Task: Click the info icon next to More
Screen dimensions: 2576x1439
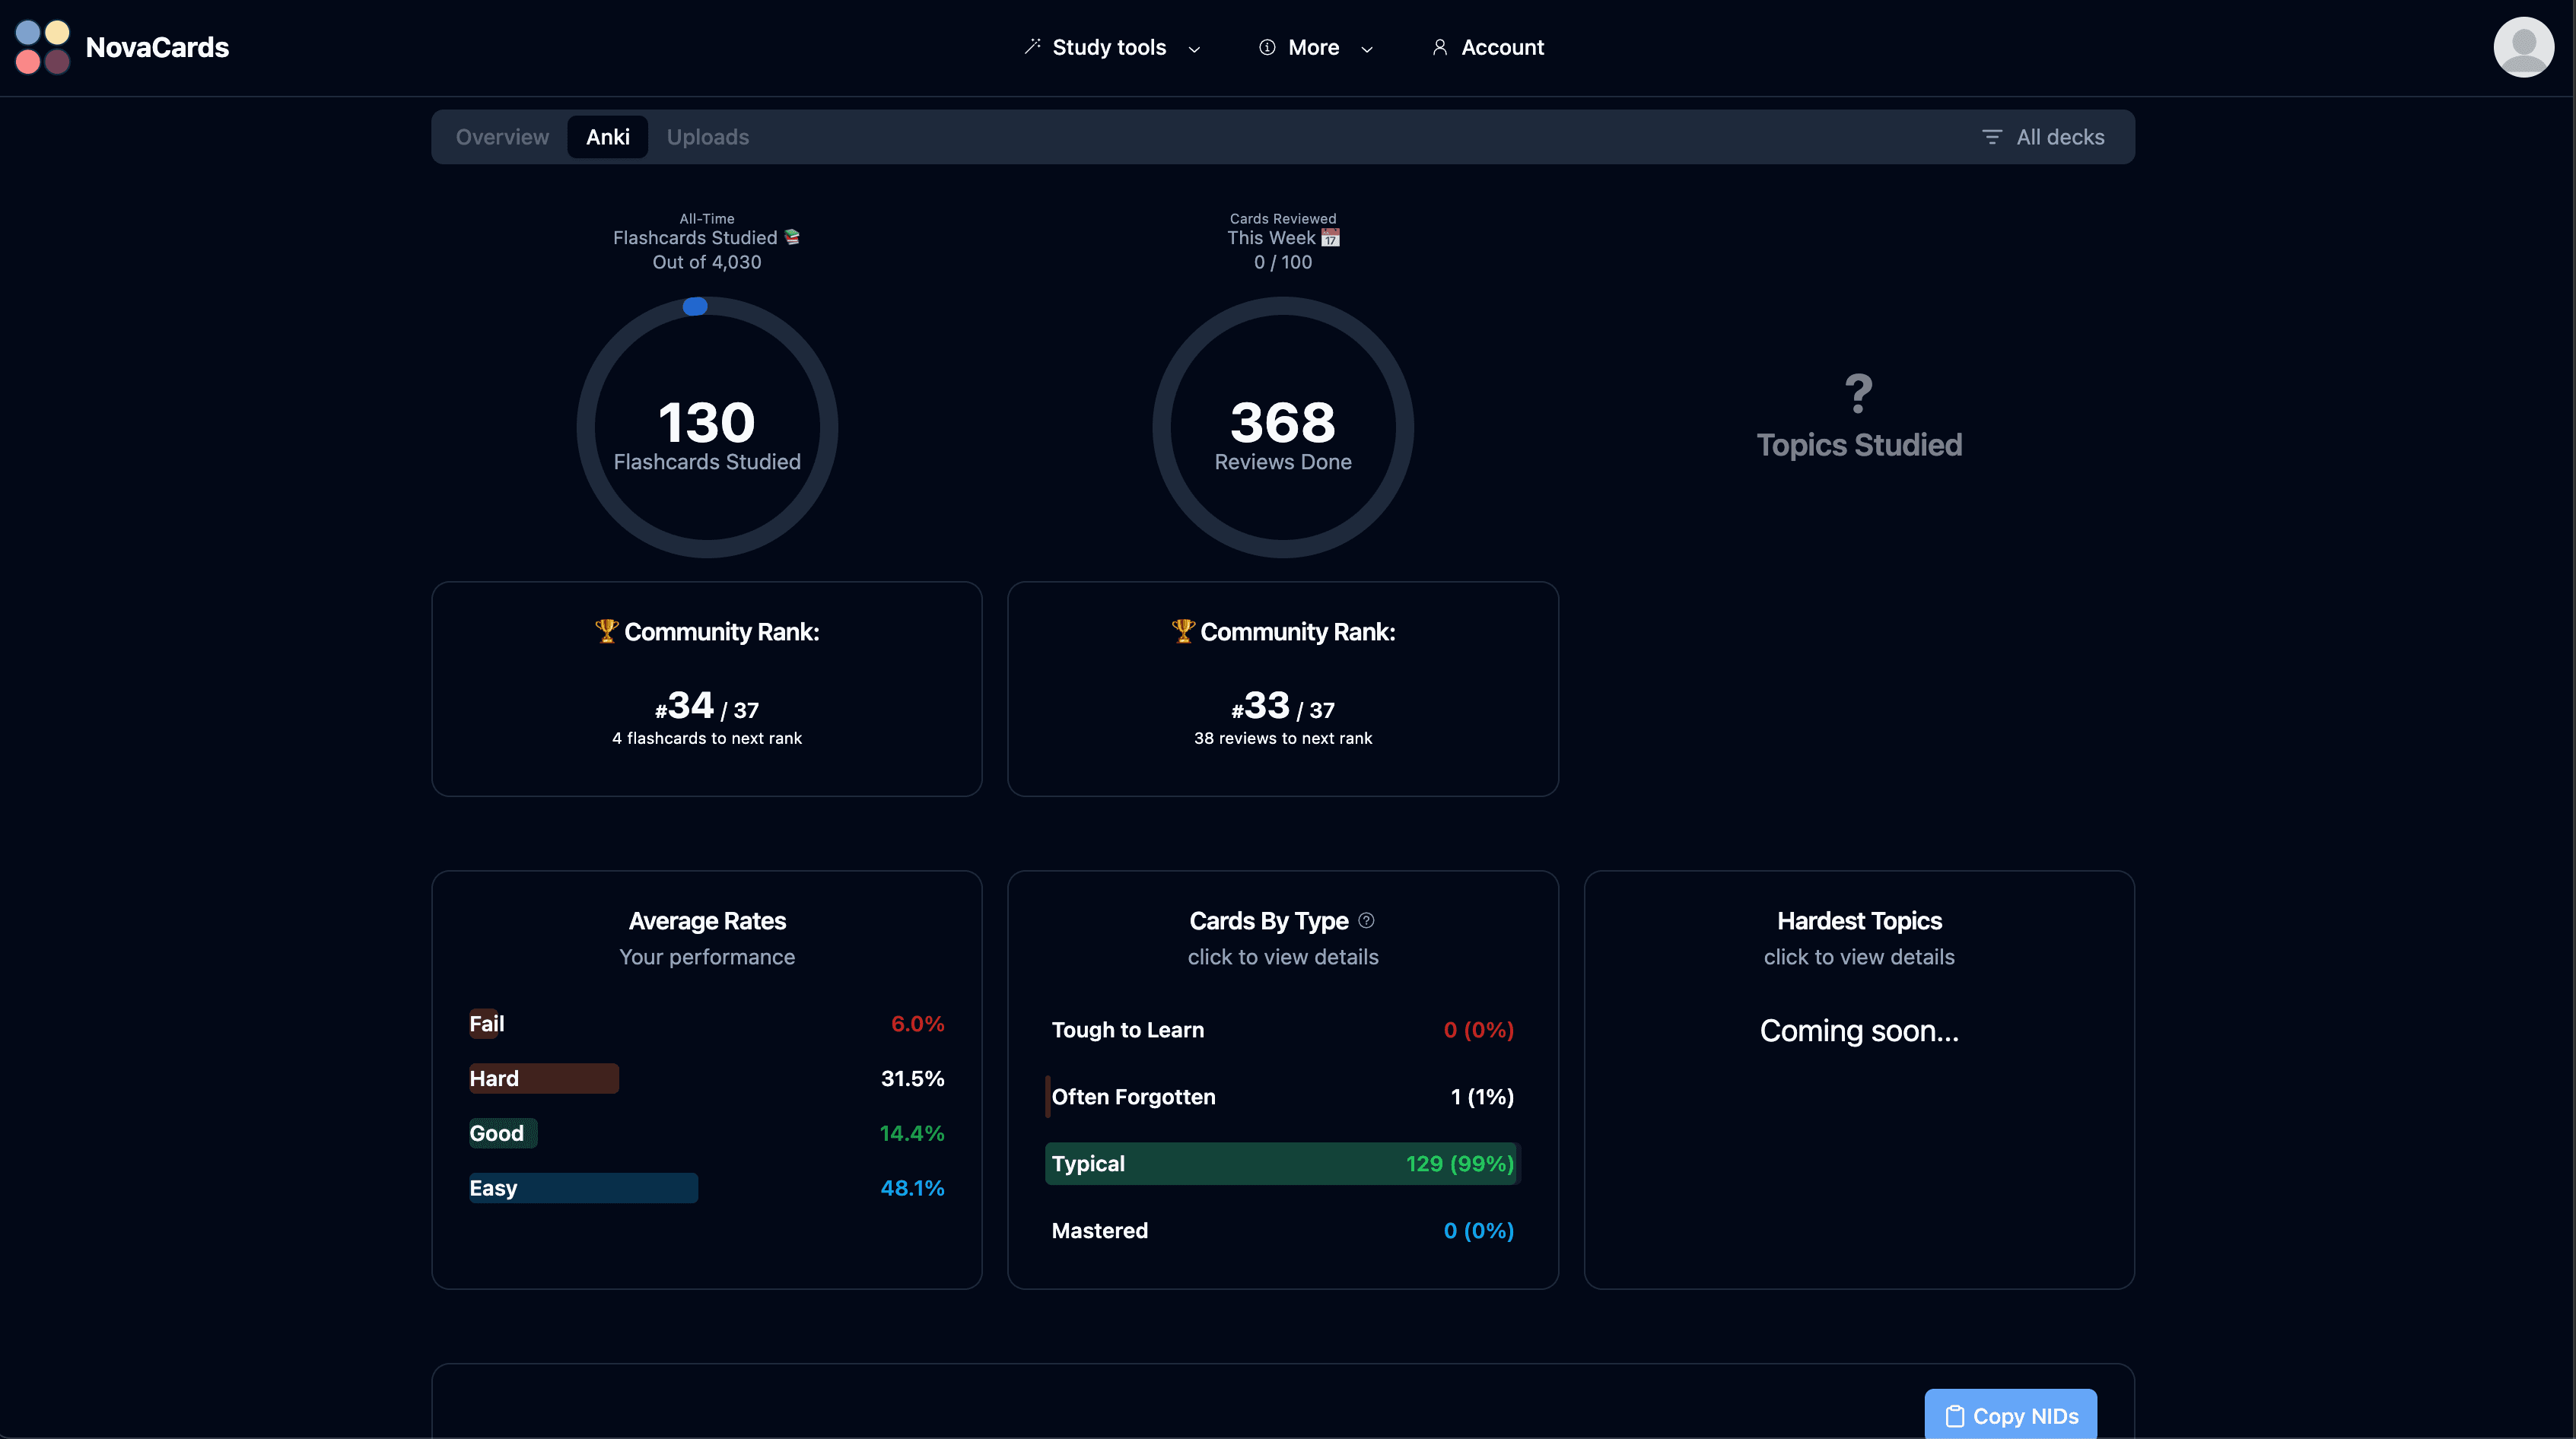Action: 1268,47
